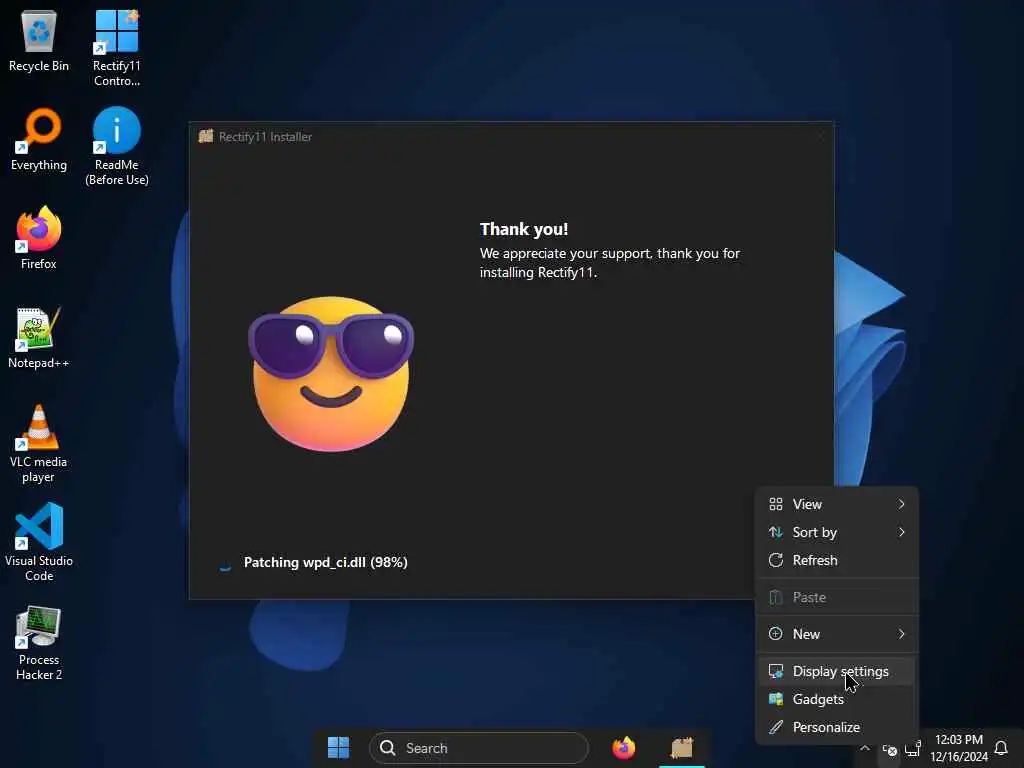Click the View menu grid icon

[776, 504]
